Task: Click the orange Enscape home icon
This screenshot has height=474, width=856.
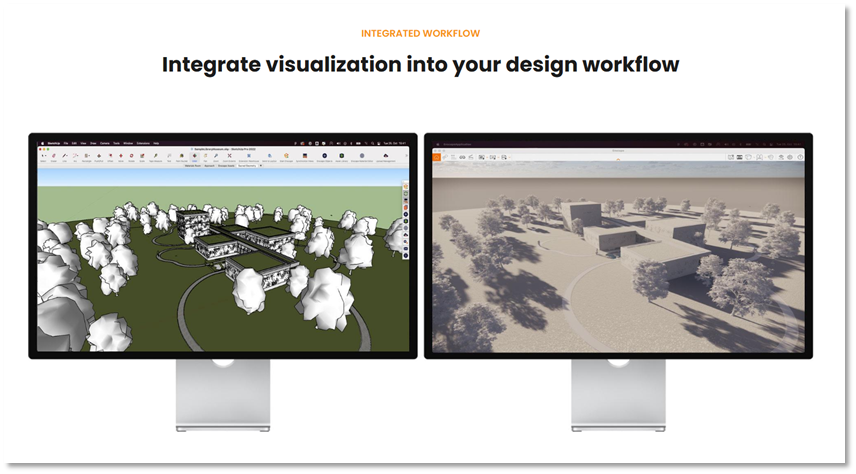Action: [437, 156]
